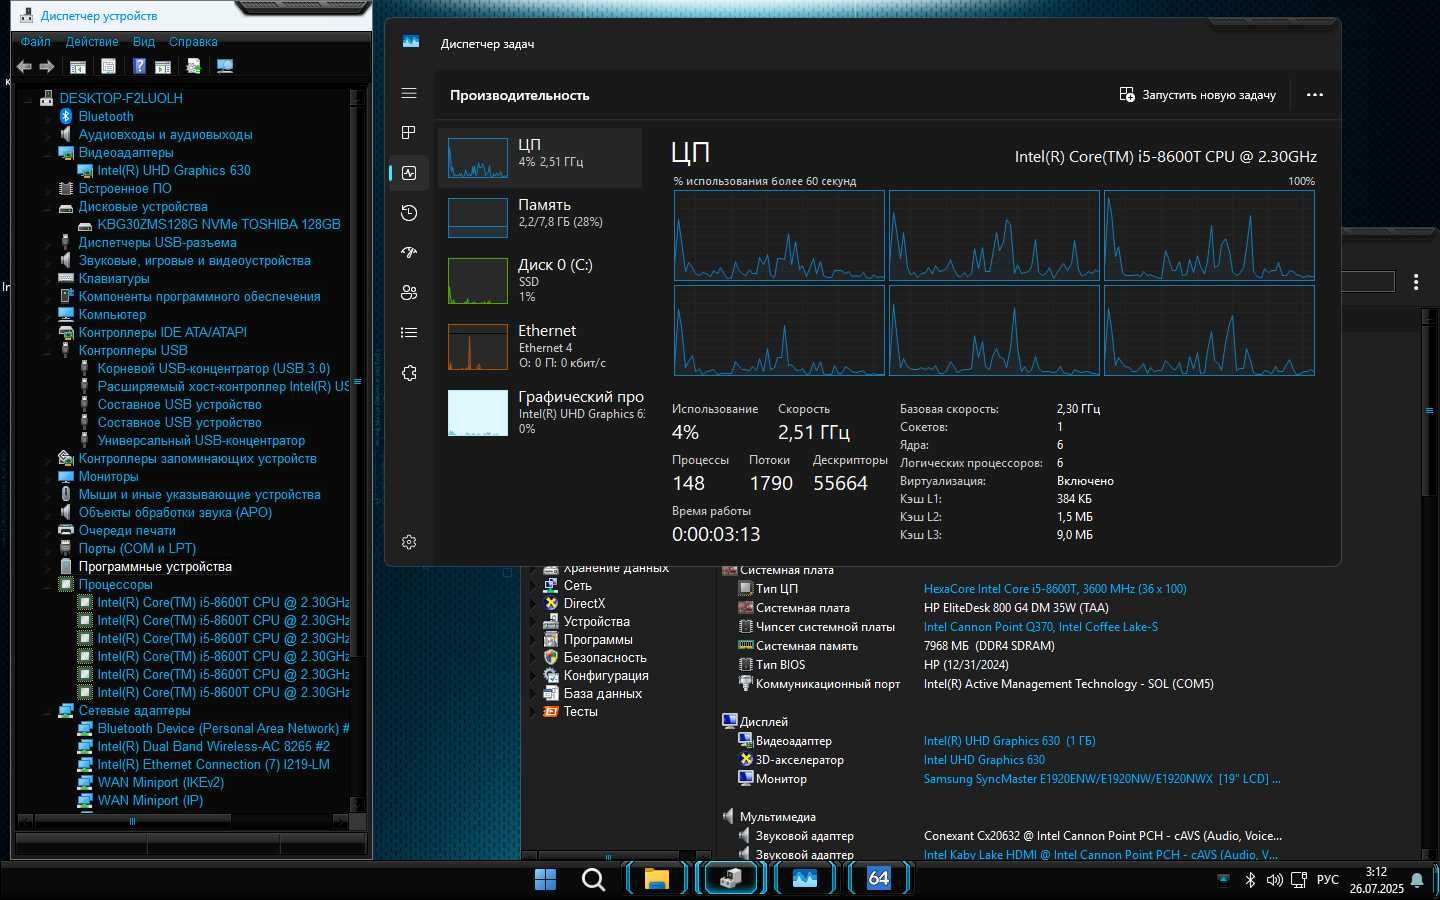Select the Диск 0 (C:) performance entry

tap(540, 280)
